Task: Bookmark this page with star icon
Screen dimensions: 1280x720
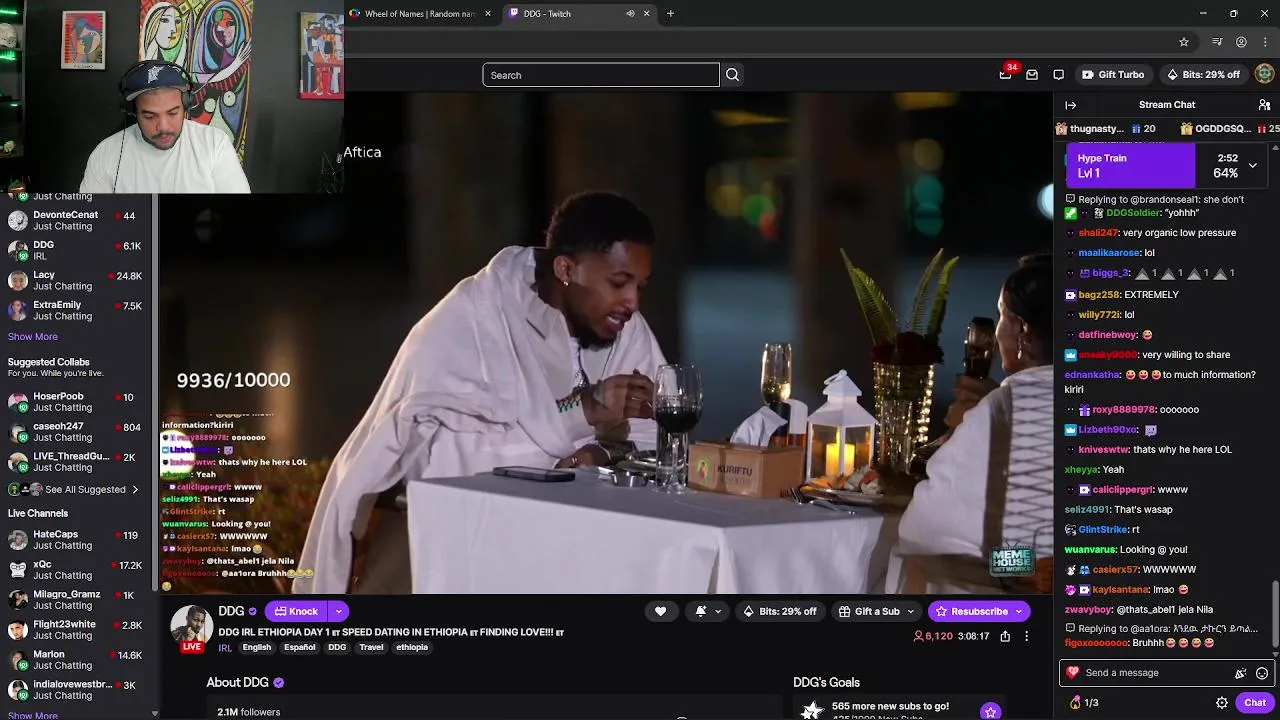Action: coord(1184,42)
